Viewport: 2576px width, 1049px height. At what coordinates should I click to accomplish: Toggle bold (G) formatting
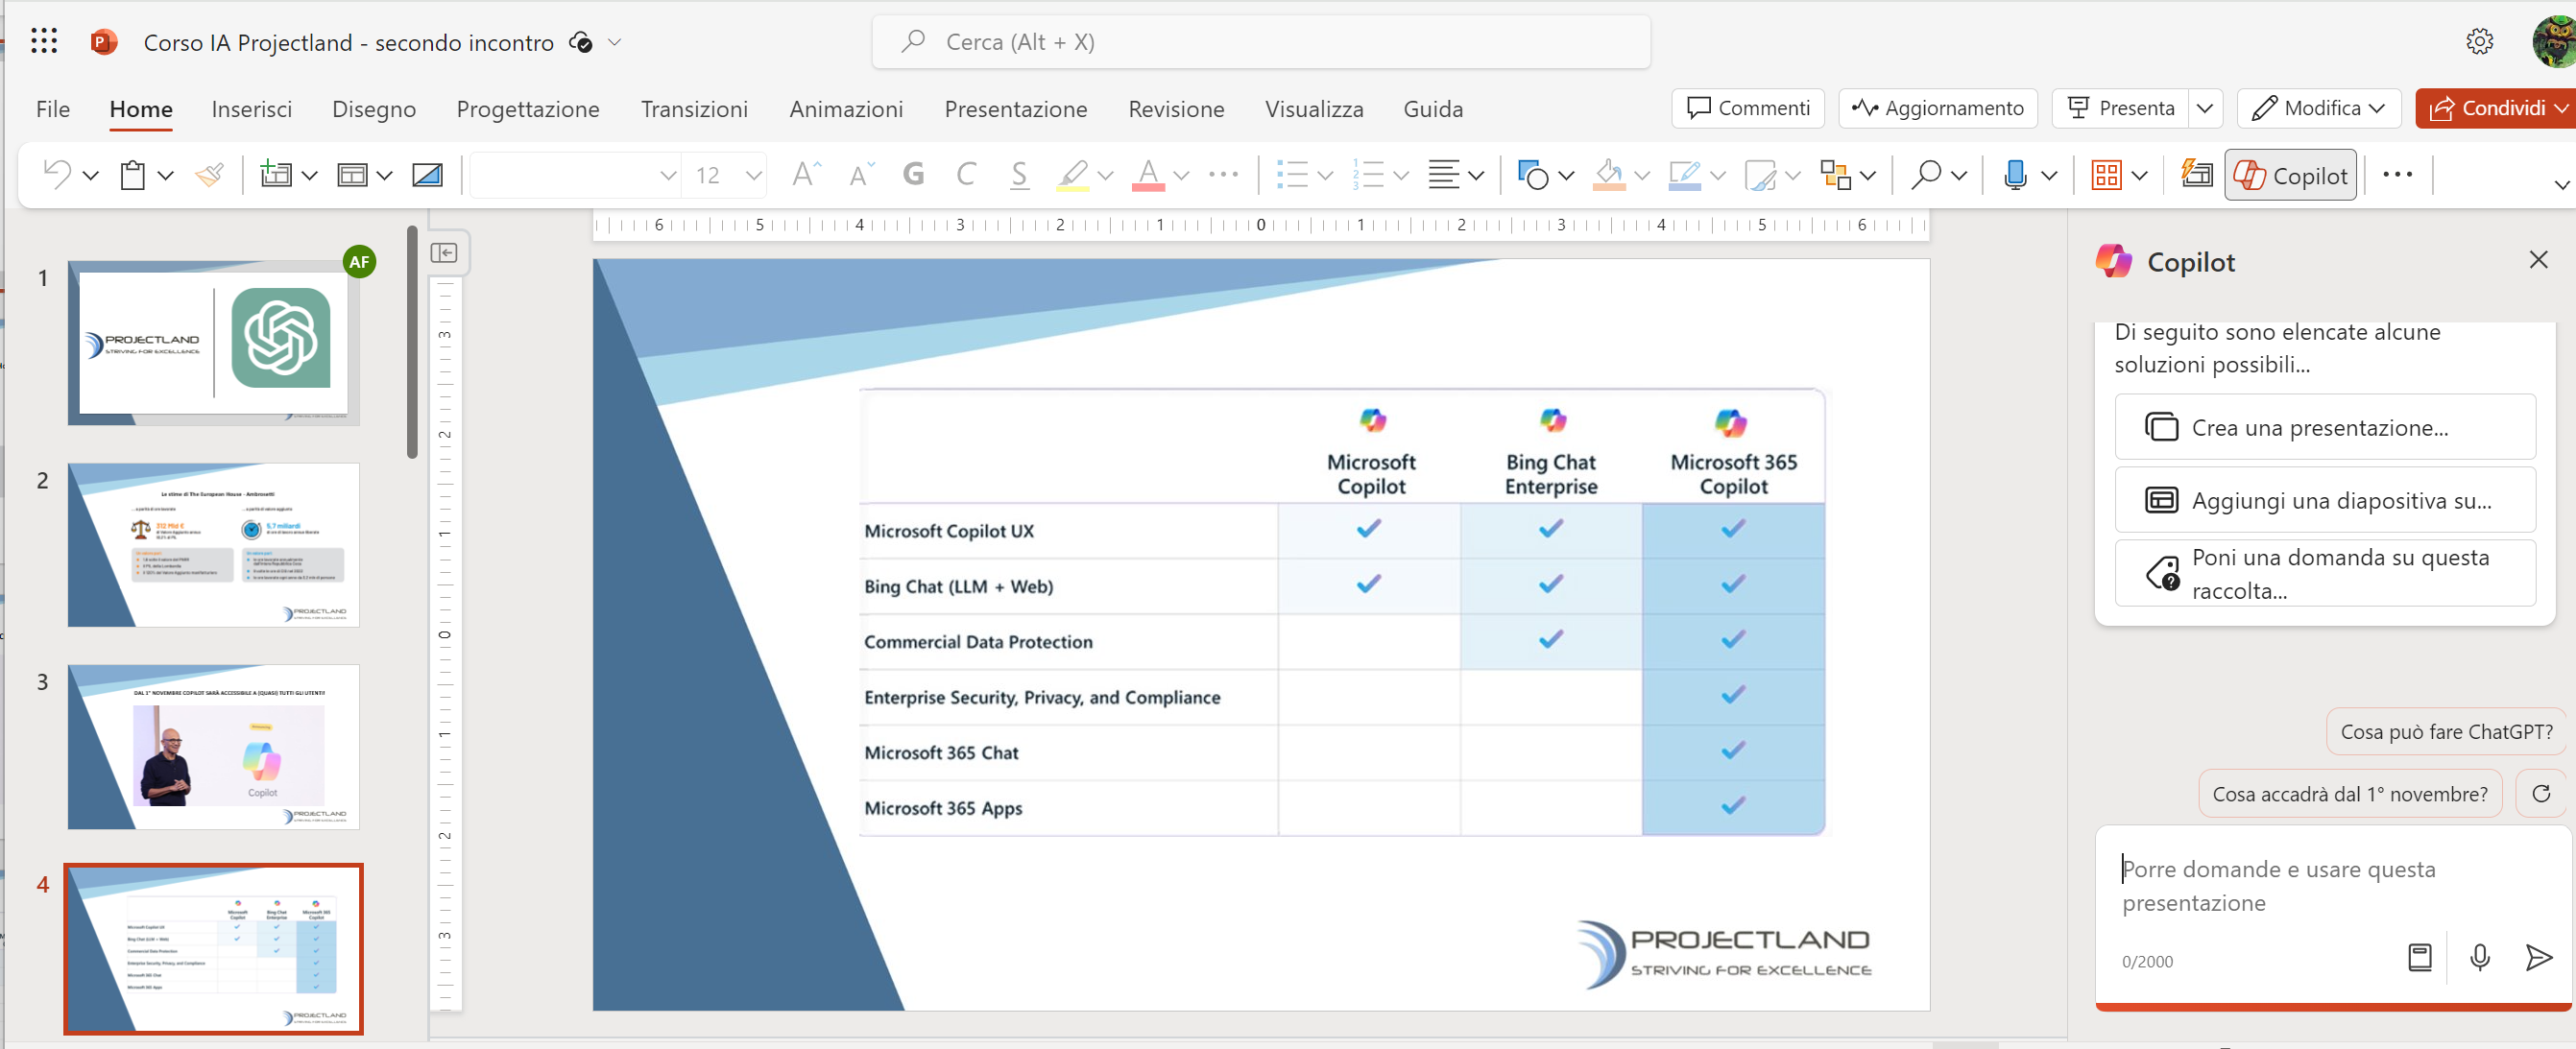pyautogui.click(x=913, y=175)
